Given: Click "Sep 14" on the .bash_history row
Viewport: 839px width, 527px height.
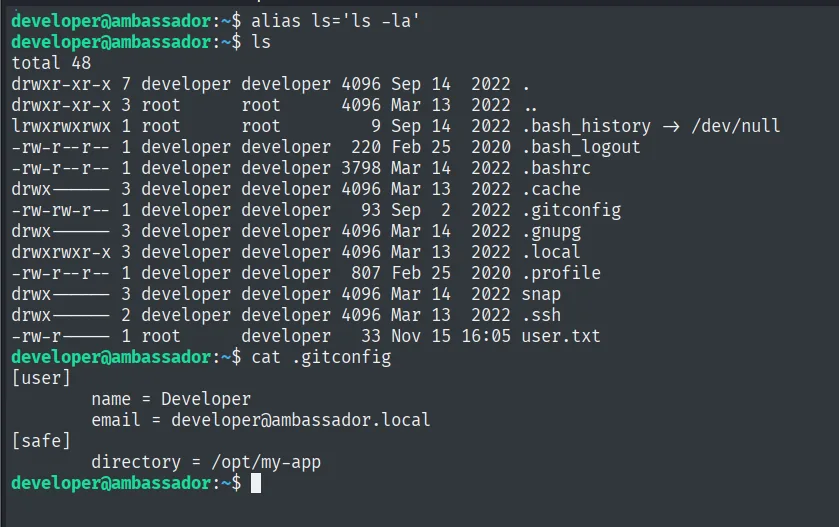Looking at the screenshot, I should point(421,126).
